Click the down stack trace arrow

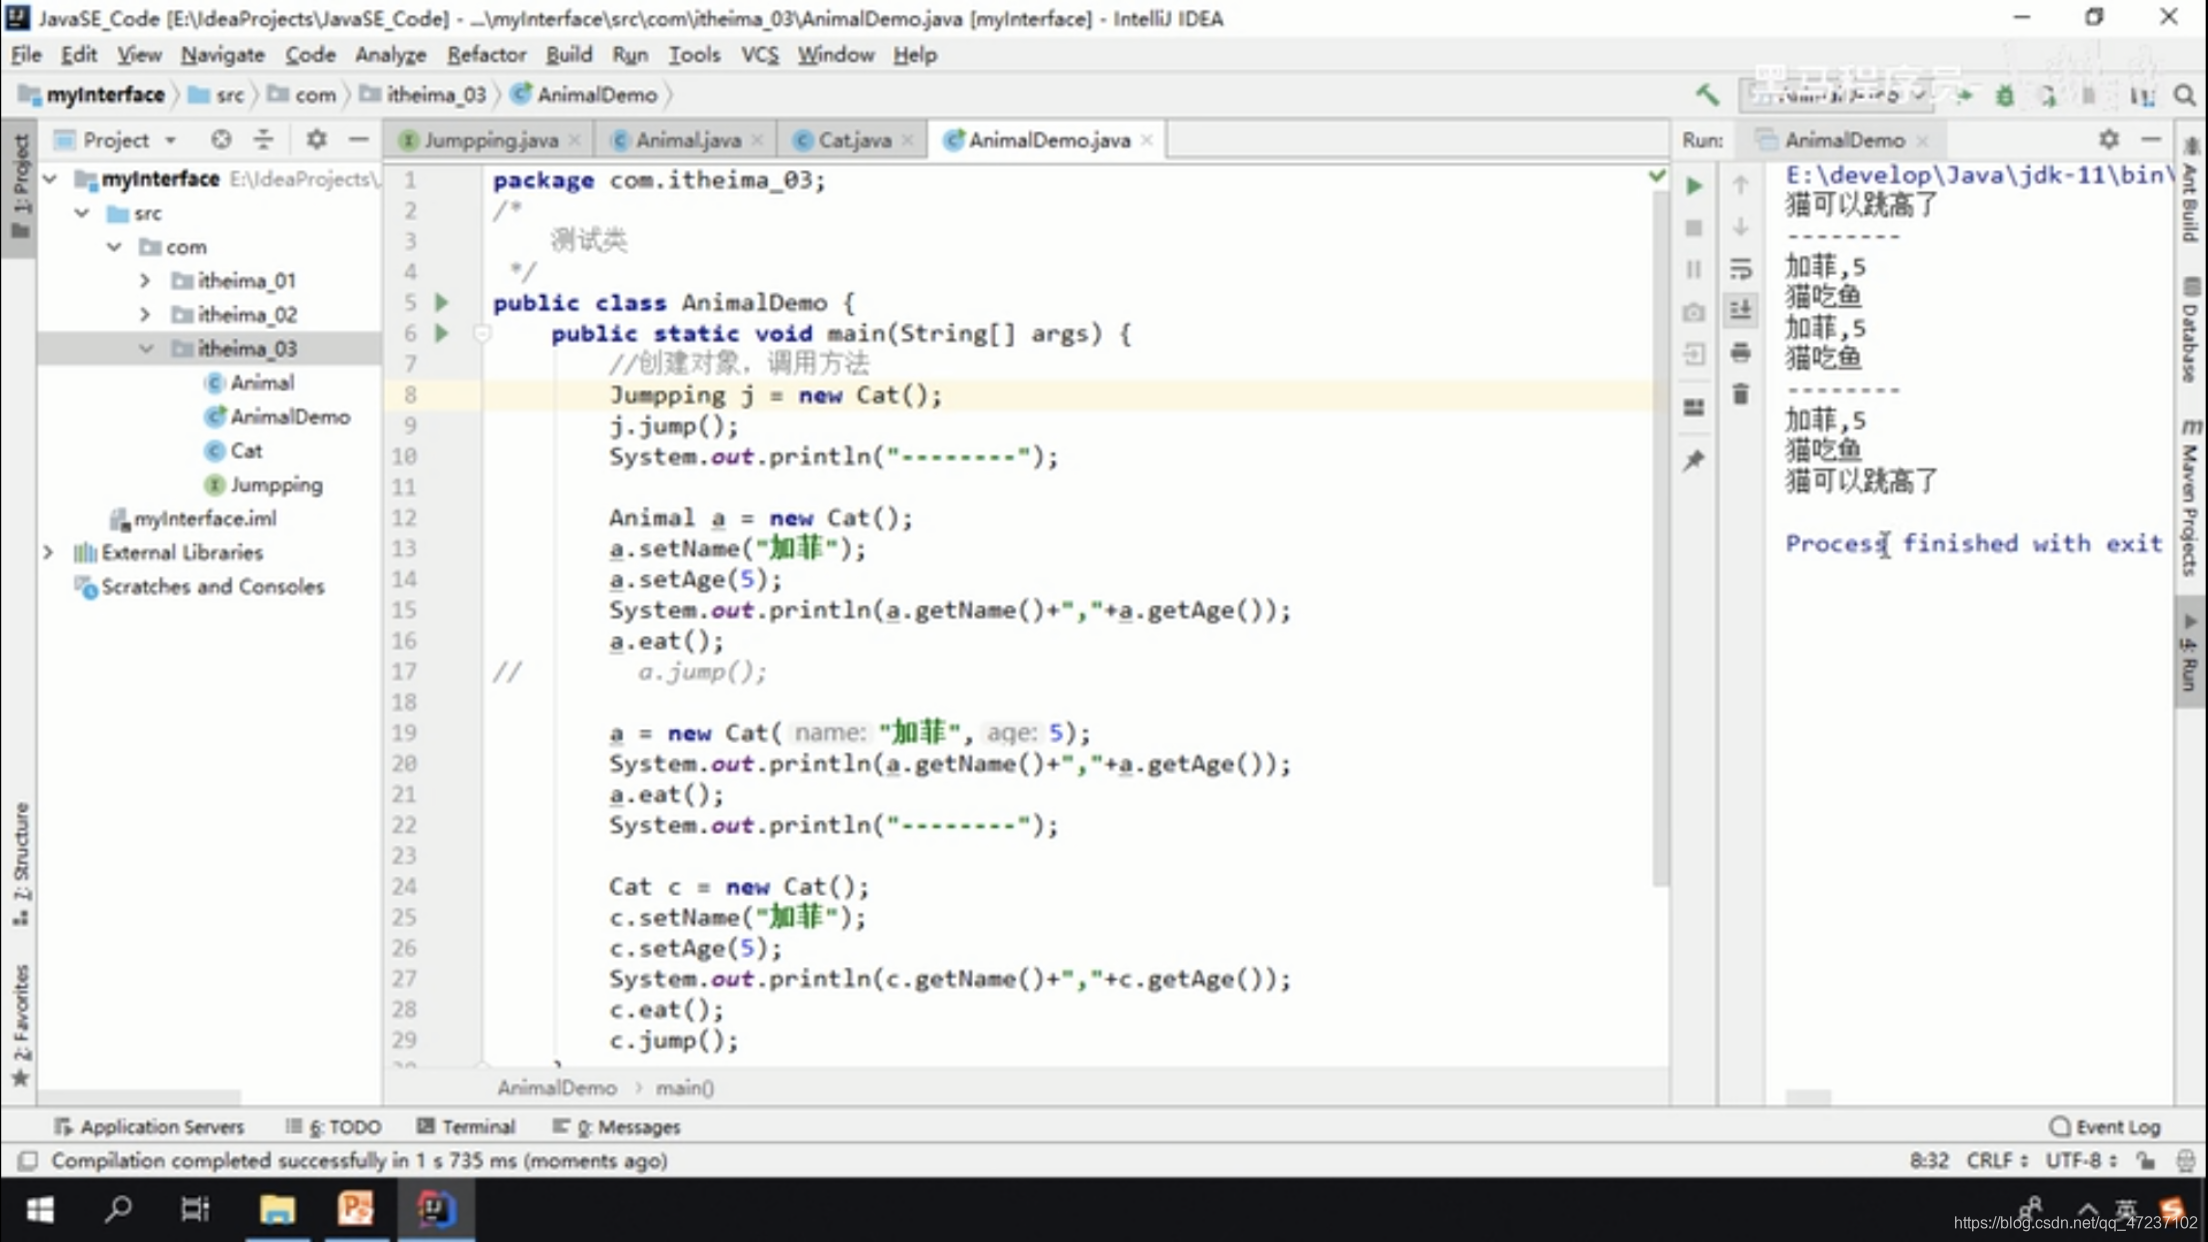coord(1741,227)
